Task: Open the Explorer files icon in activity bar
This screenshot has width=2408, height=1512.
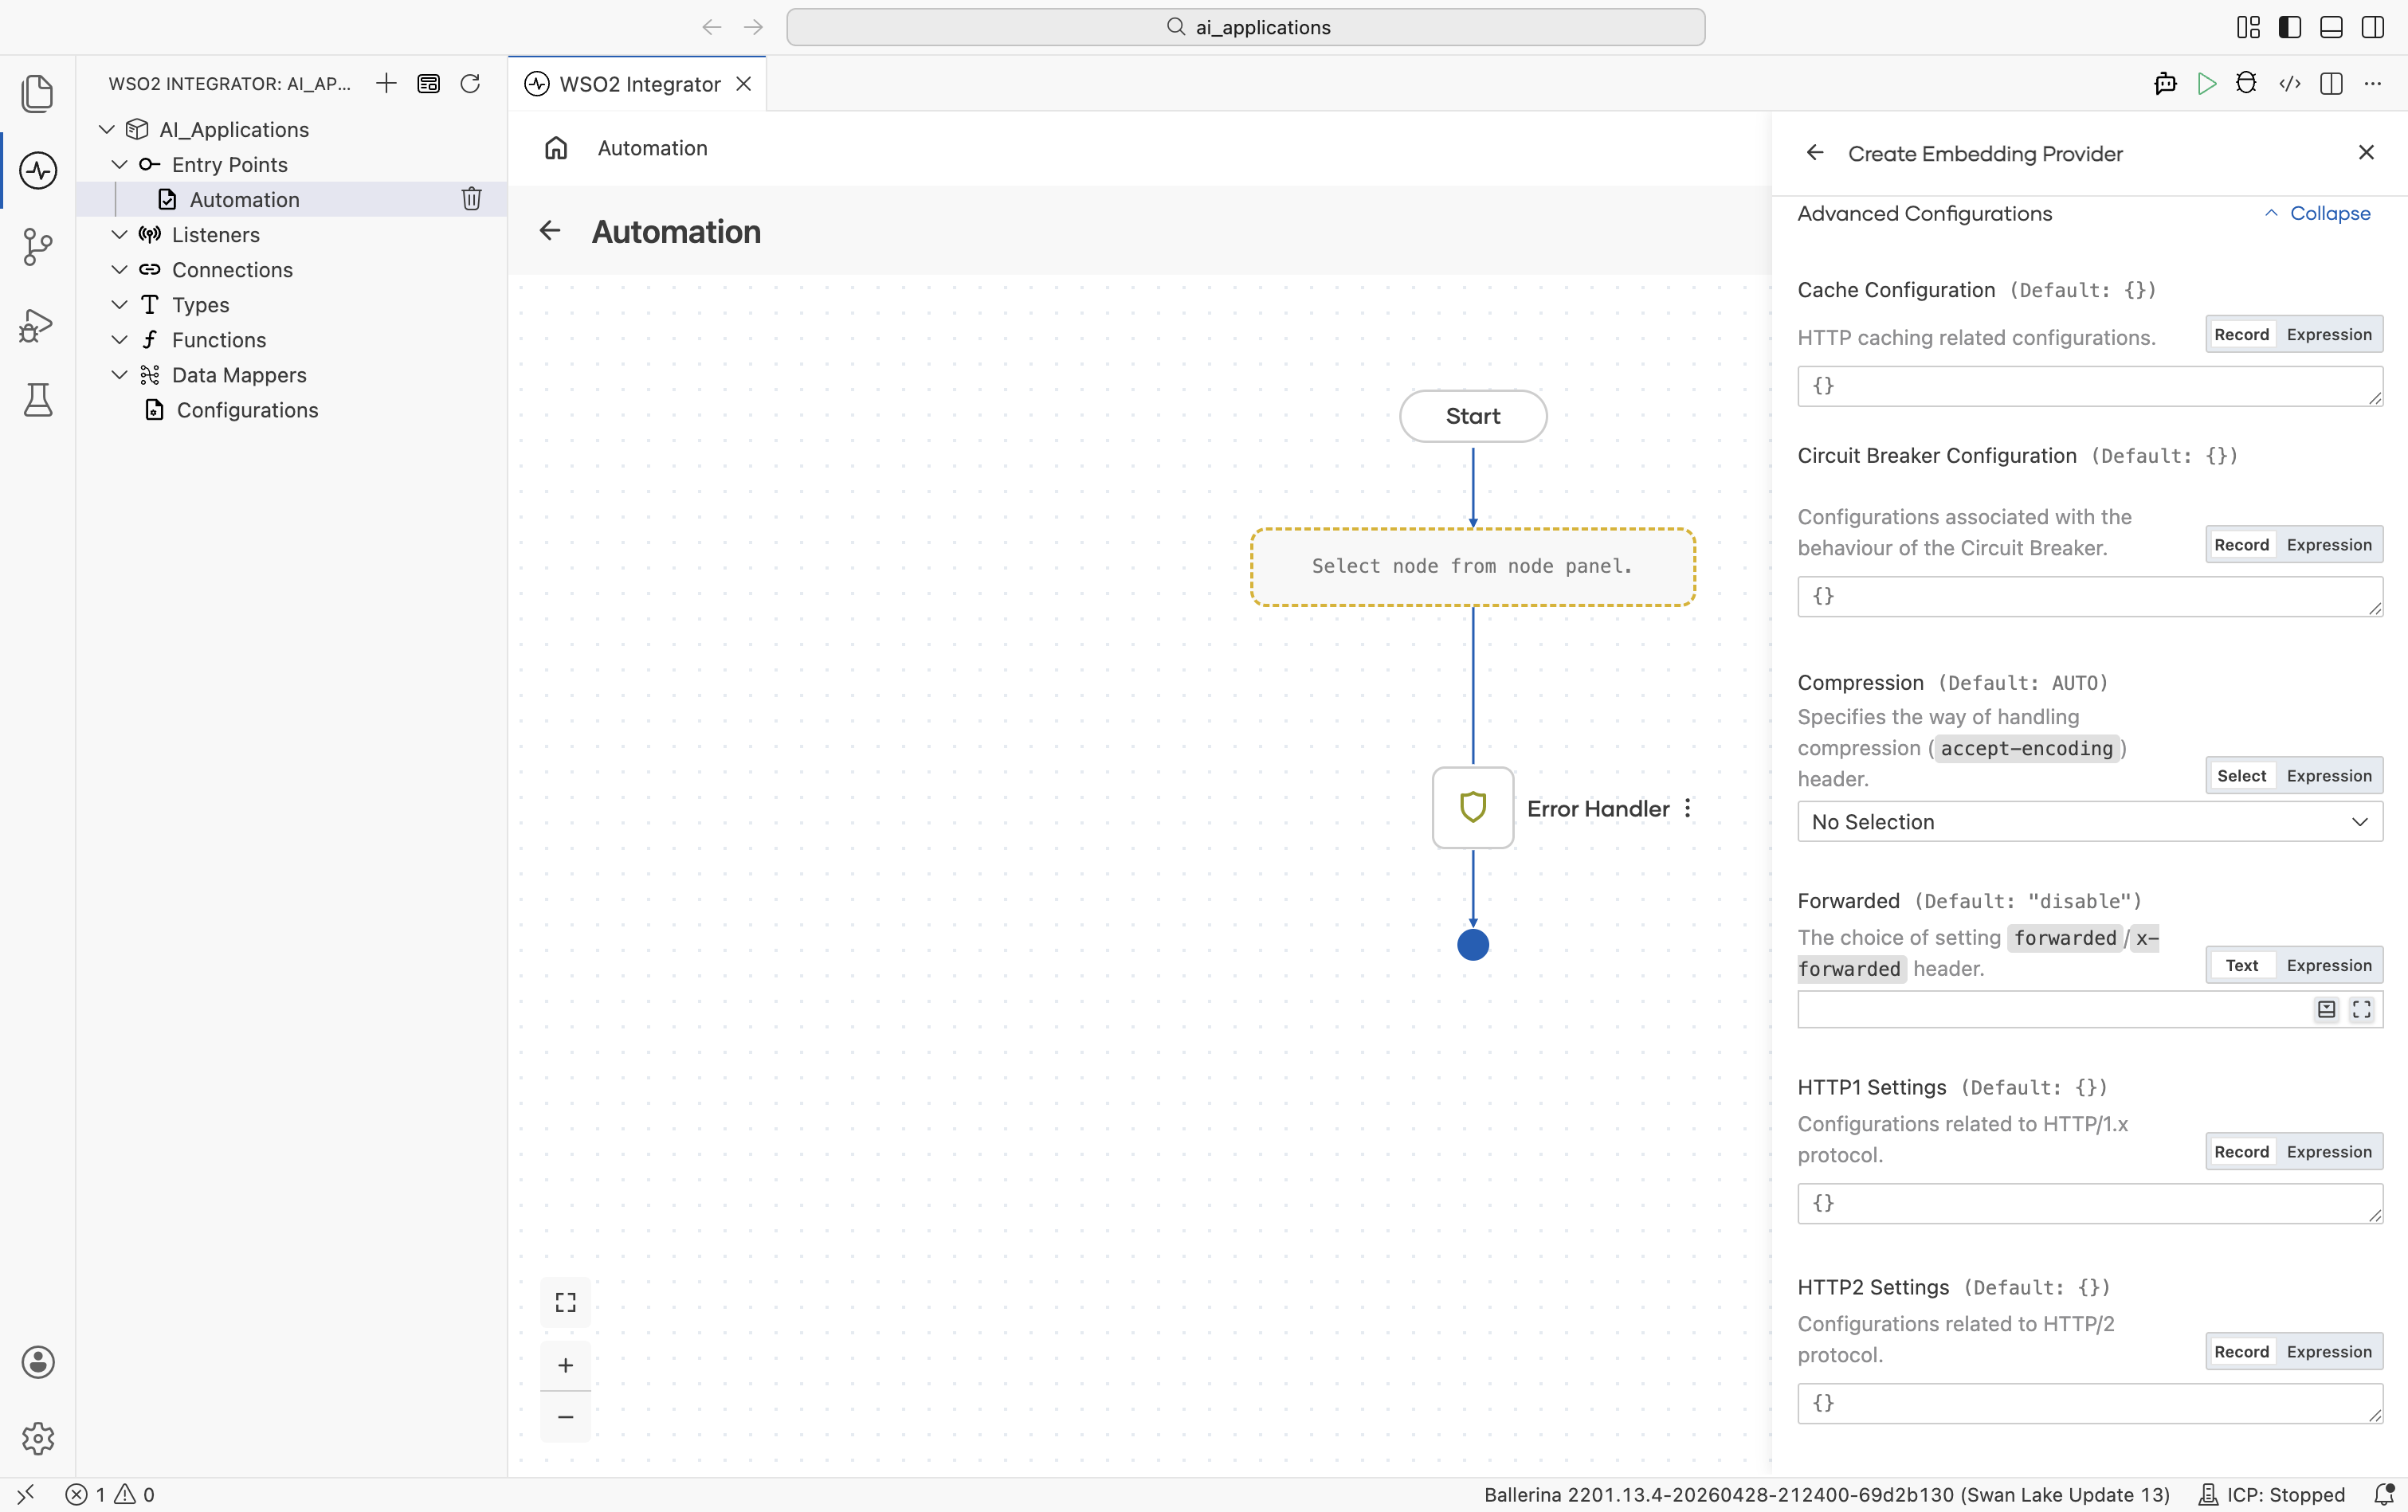Action: [38, 93]
